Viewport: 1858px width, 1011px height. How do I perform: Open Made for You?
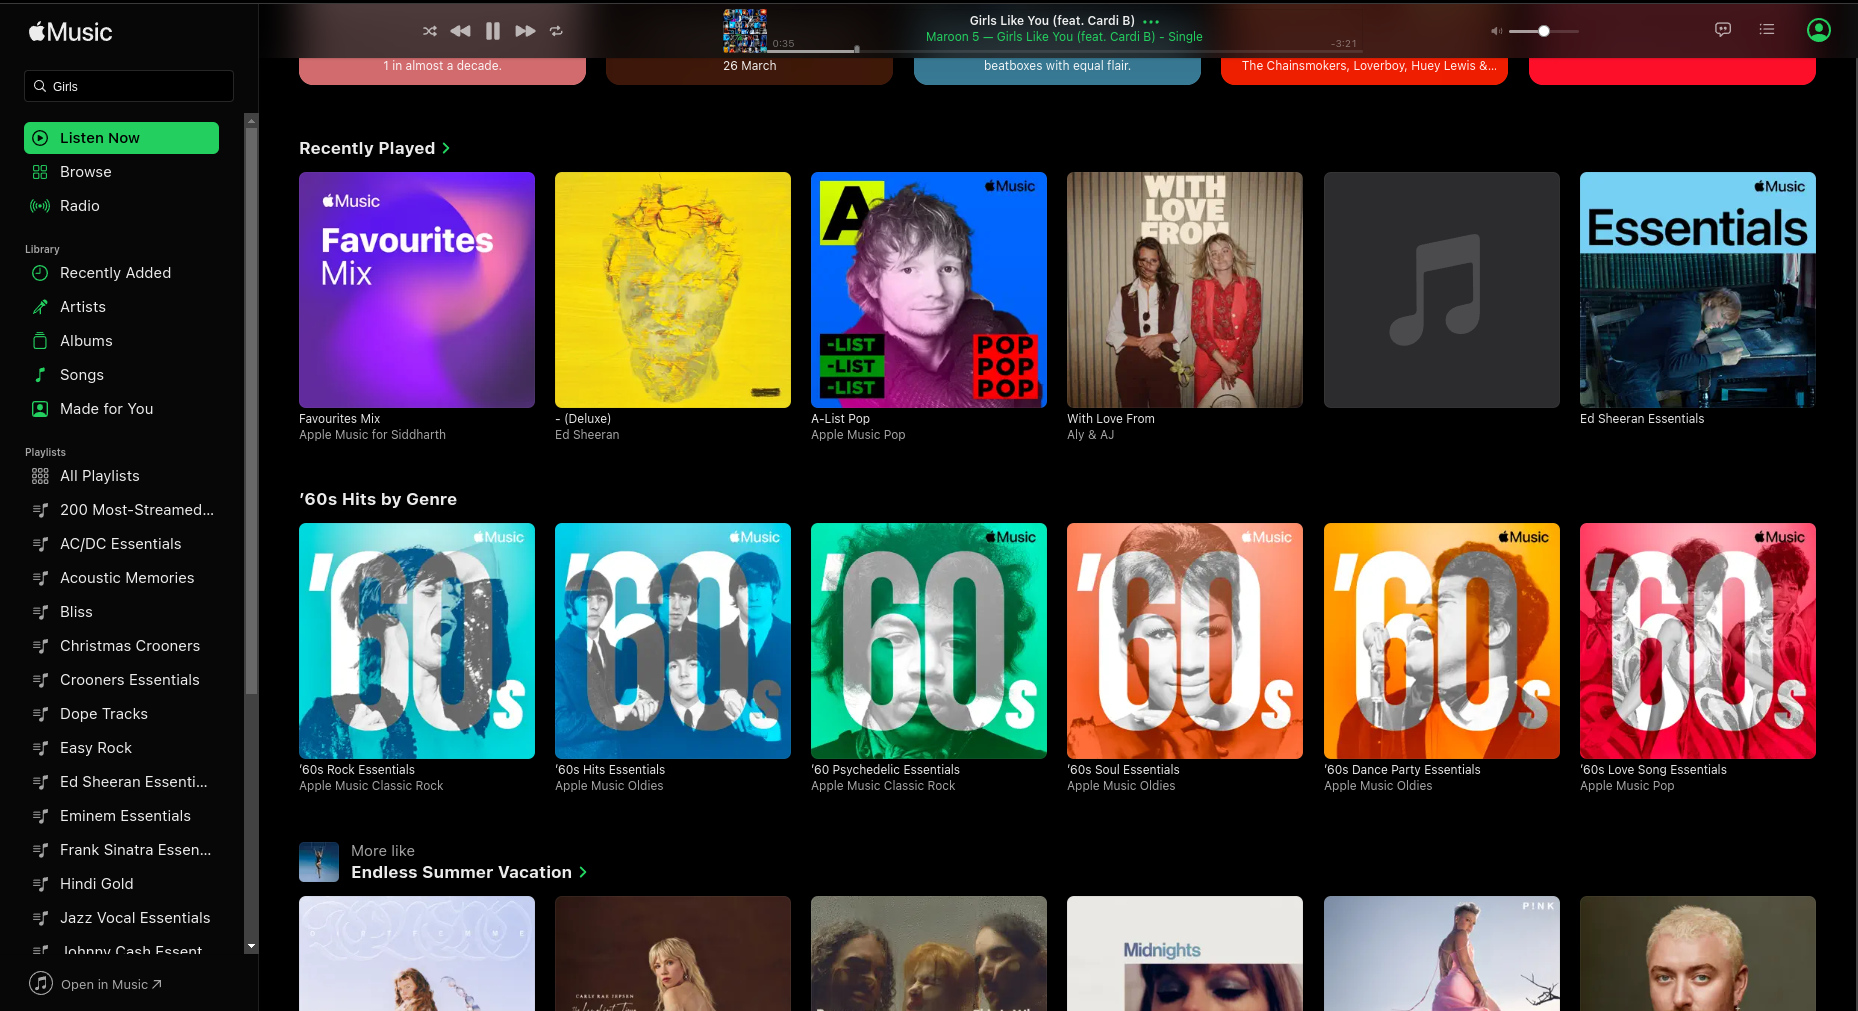click(106, 408)
